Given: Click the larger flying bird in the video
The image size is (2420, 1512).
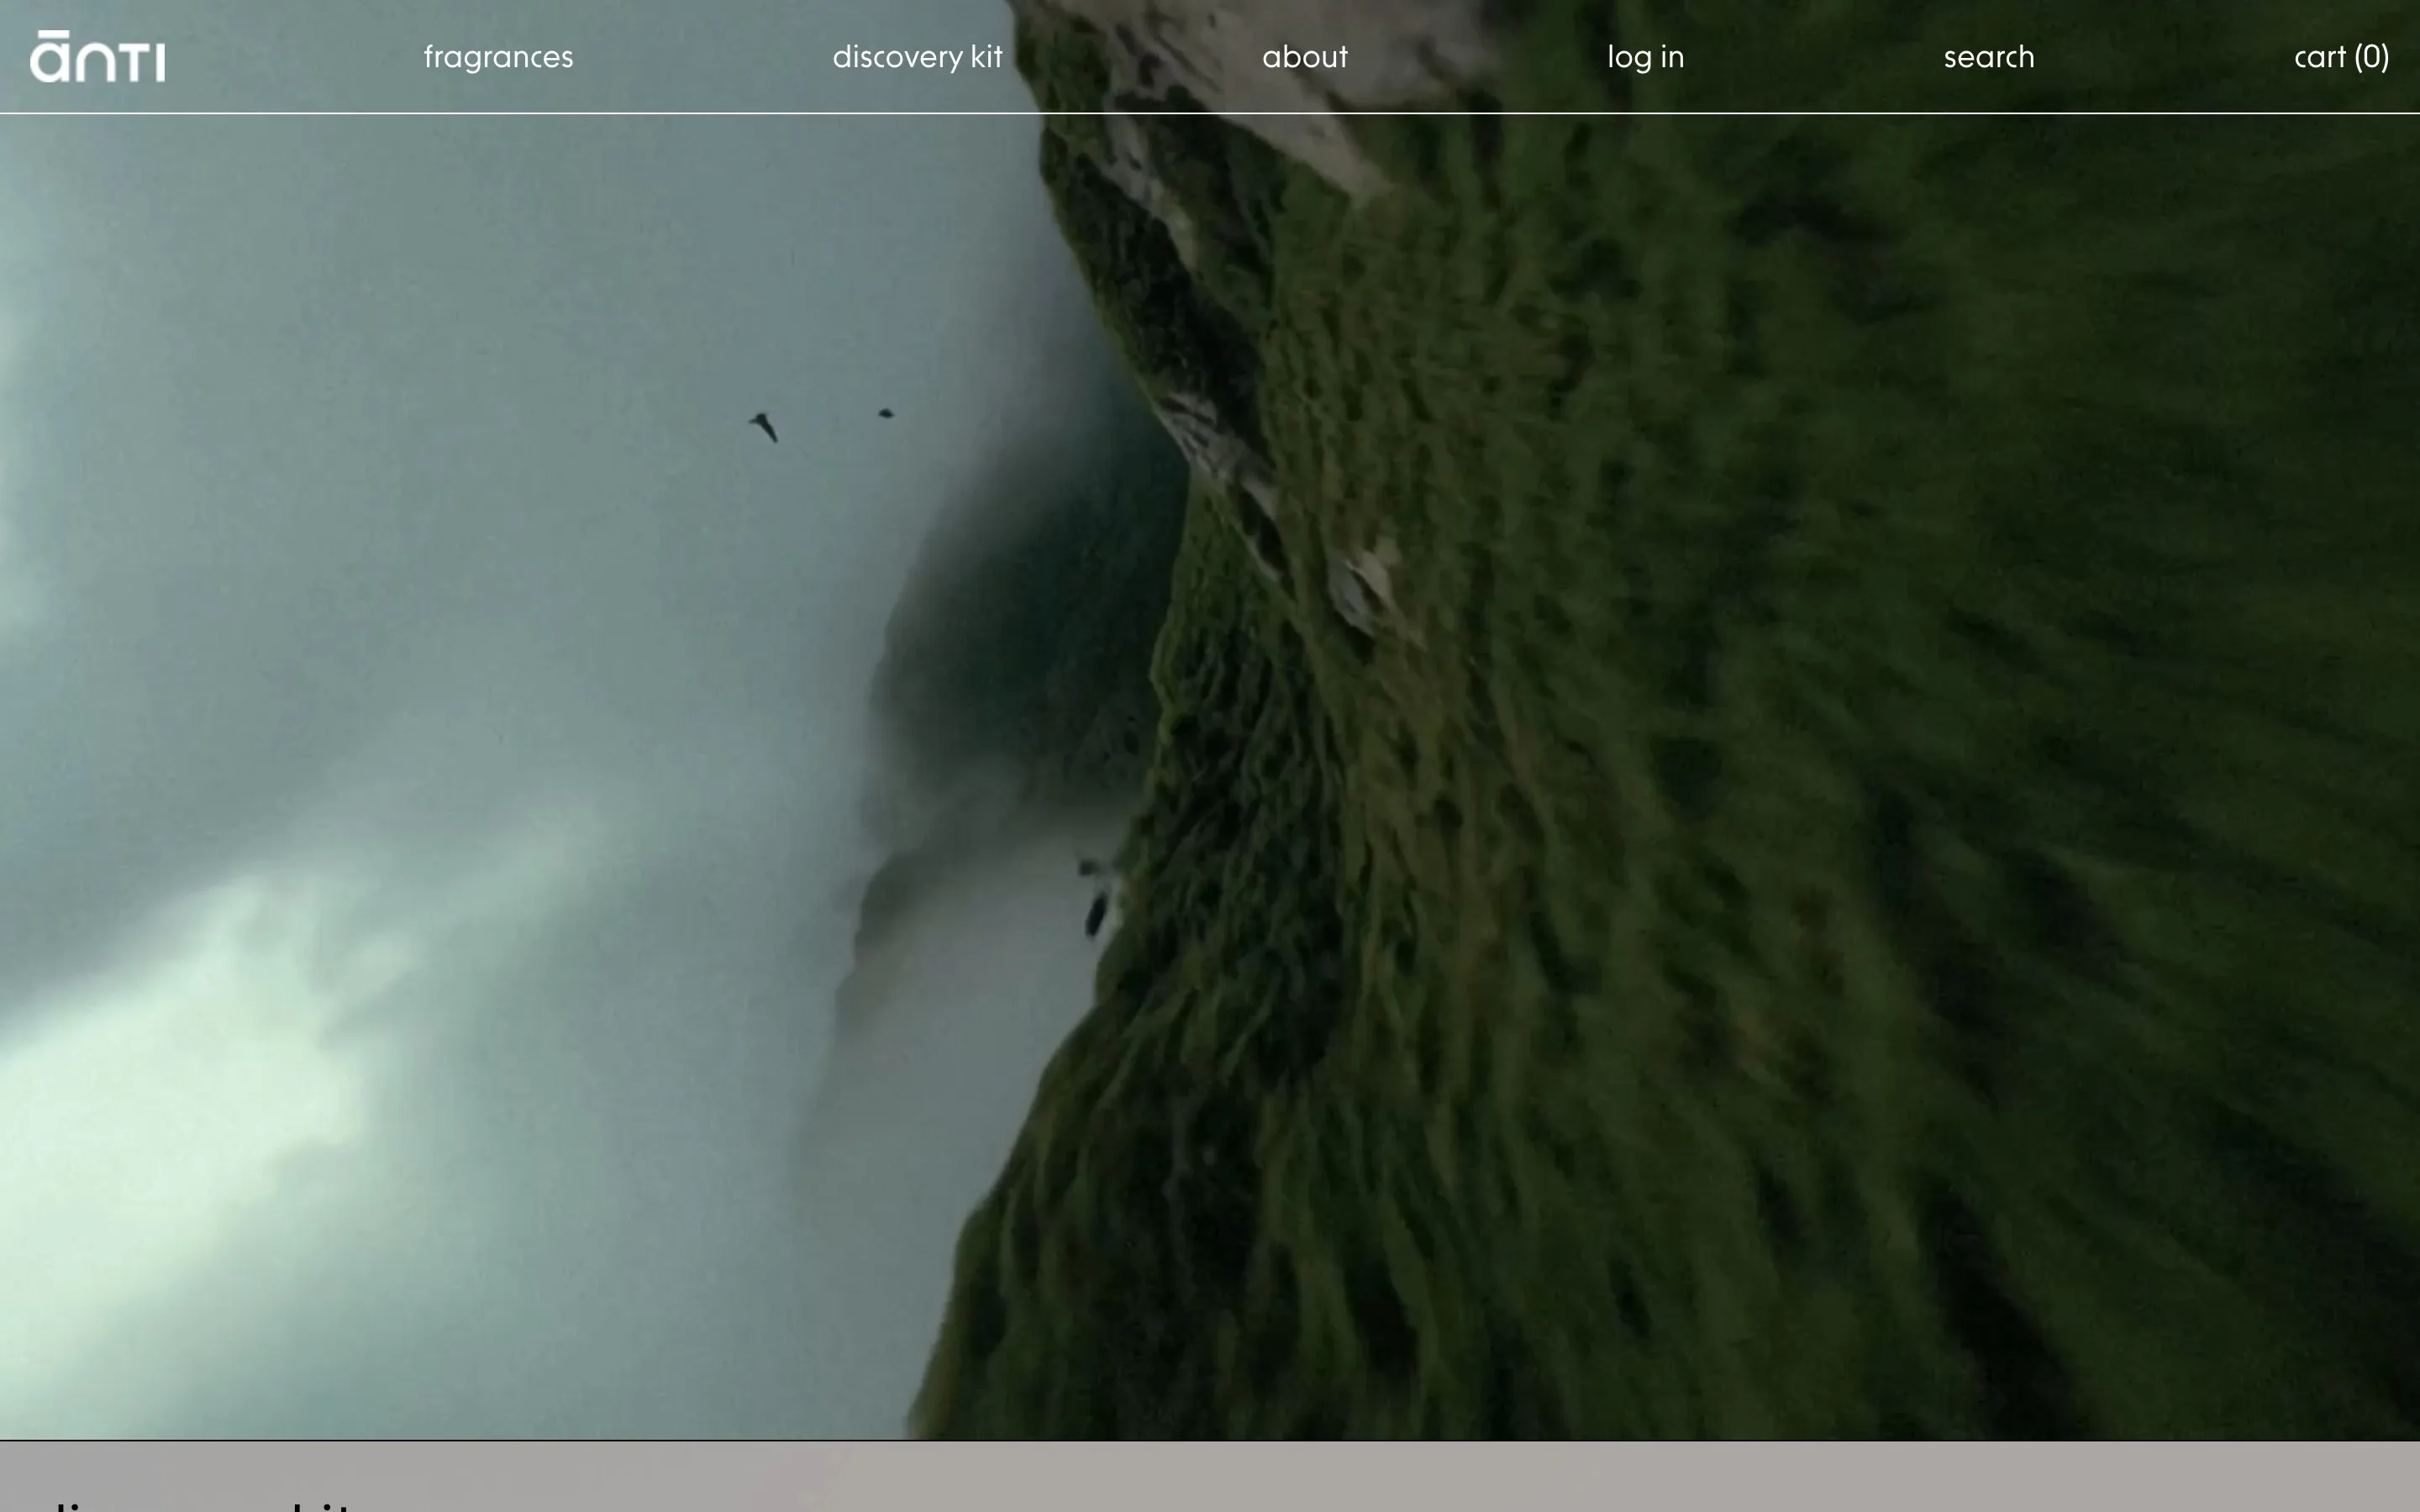Looking at the screenshot, I should click(764, 426).
